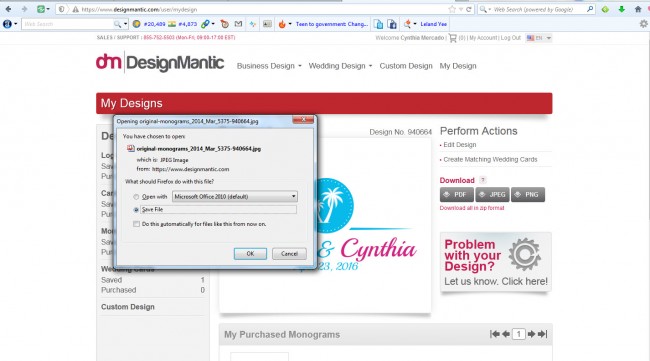The image size is (650, 361).
Task: Click the Log Out link
Action: coord(511,38)
